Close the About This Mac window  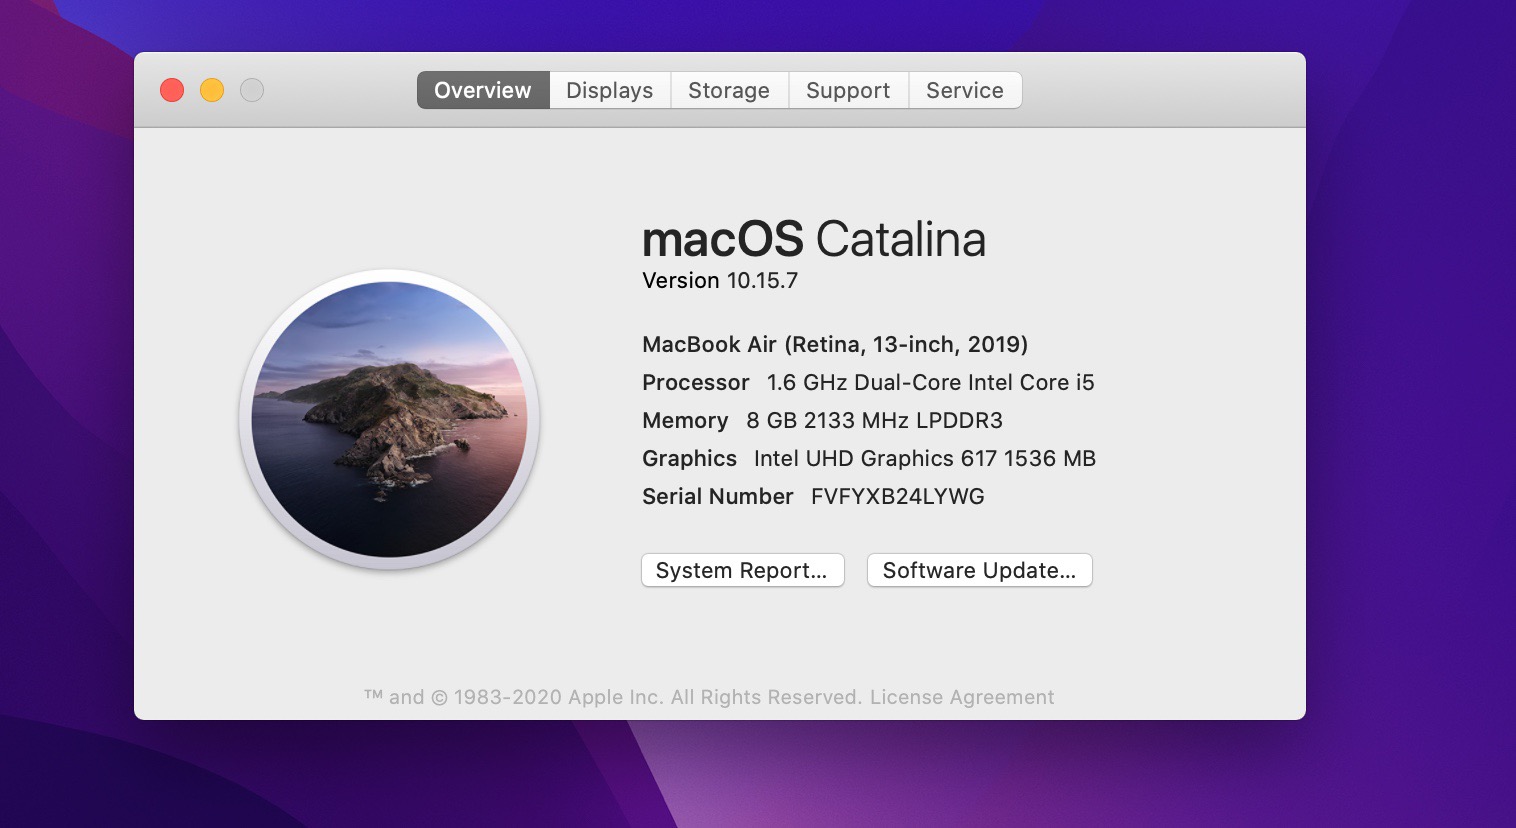pyautogui.click(x=172, y=90)
